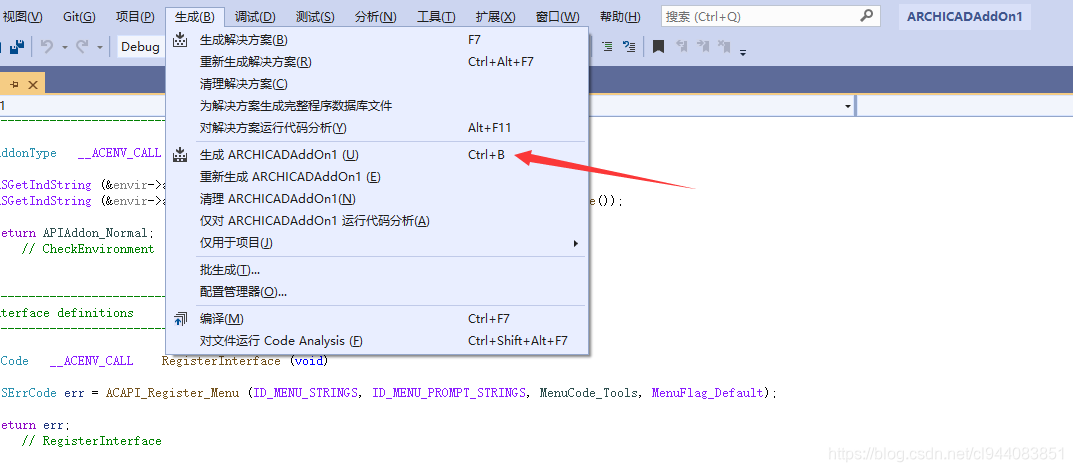Open the Debug configuration dropdown
Screen dimensions: 1073x472
pos(141,47)
